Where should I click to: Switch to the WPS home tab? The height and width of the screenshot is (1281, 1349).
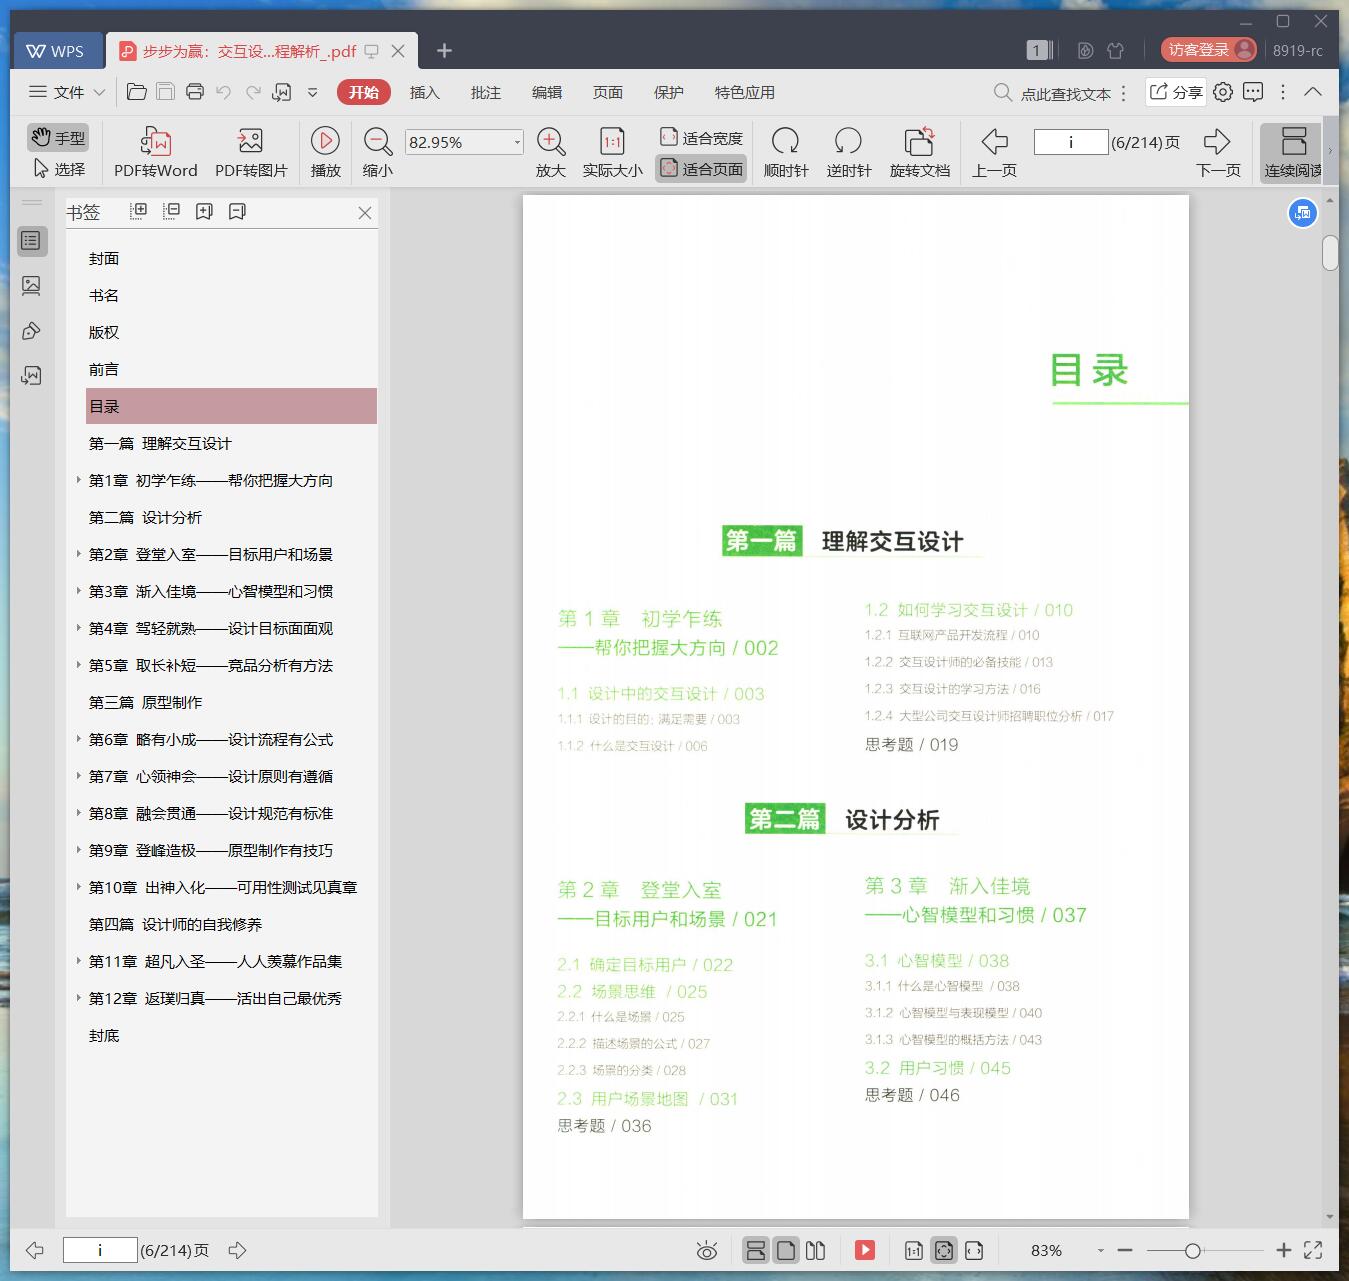pyautogui.click(x=56, y=50)
